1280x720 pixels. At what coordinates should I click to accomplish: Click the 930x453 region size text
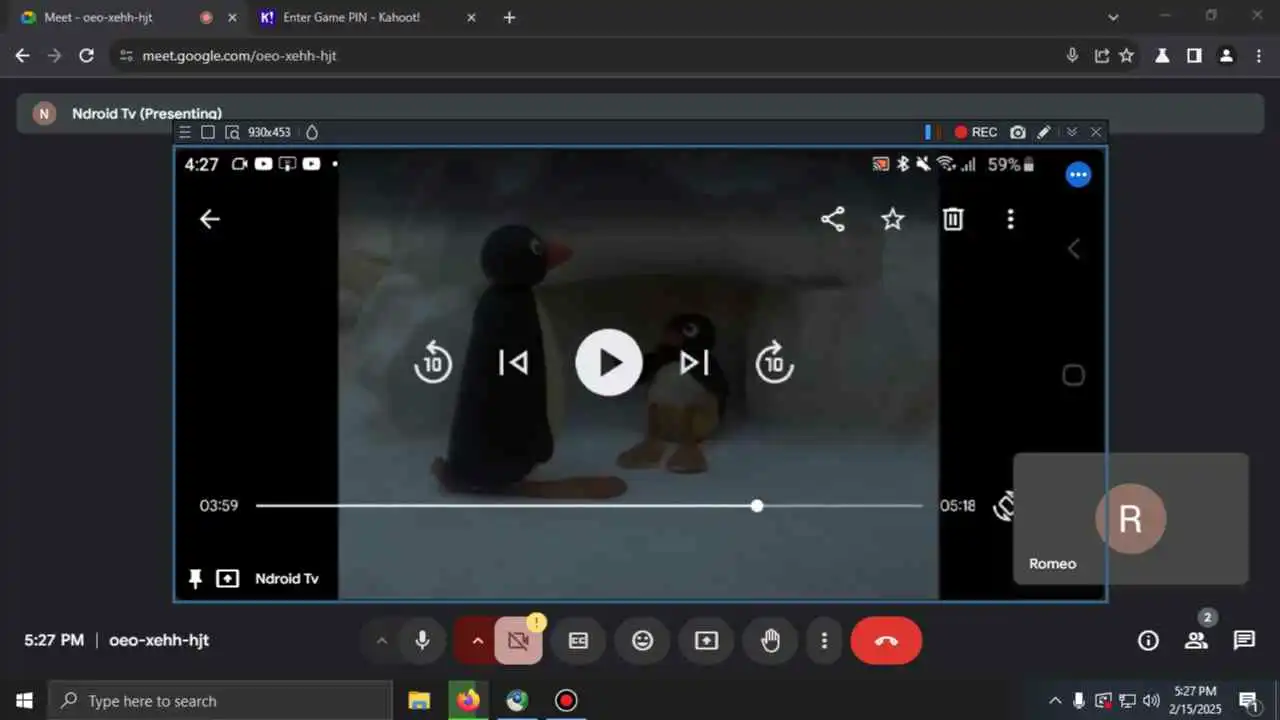269,132
